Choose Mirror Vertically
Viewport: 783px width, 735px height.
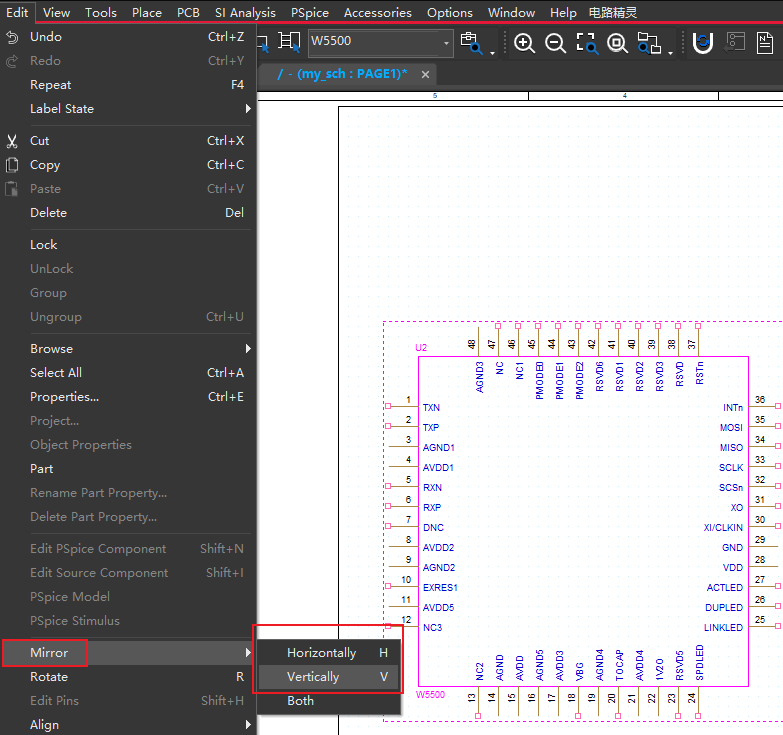[329, 677]
